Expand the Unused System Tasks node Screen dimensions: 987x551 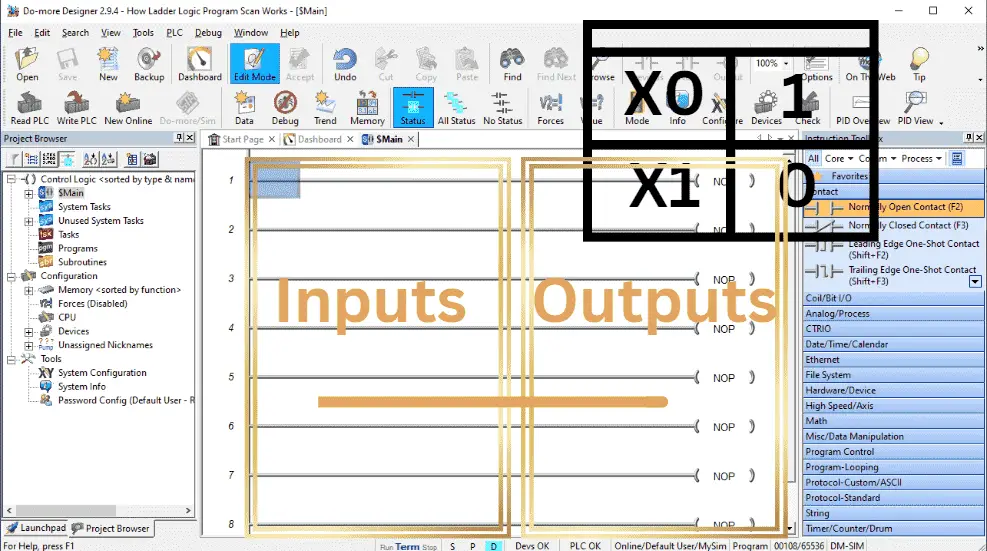point(29,221)
